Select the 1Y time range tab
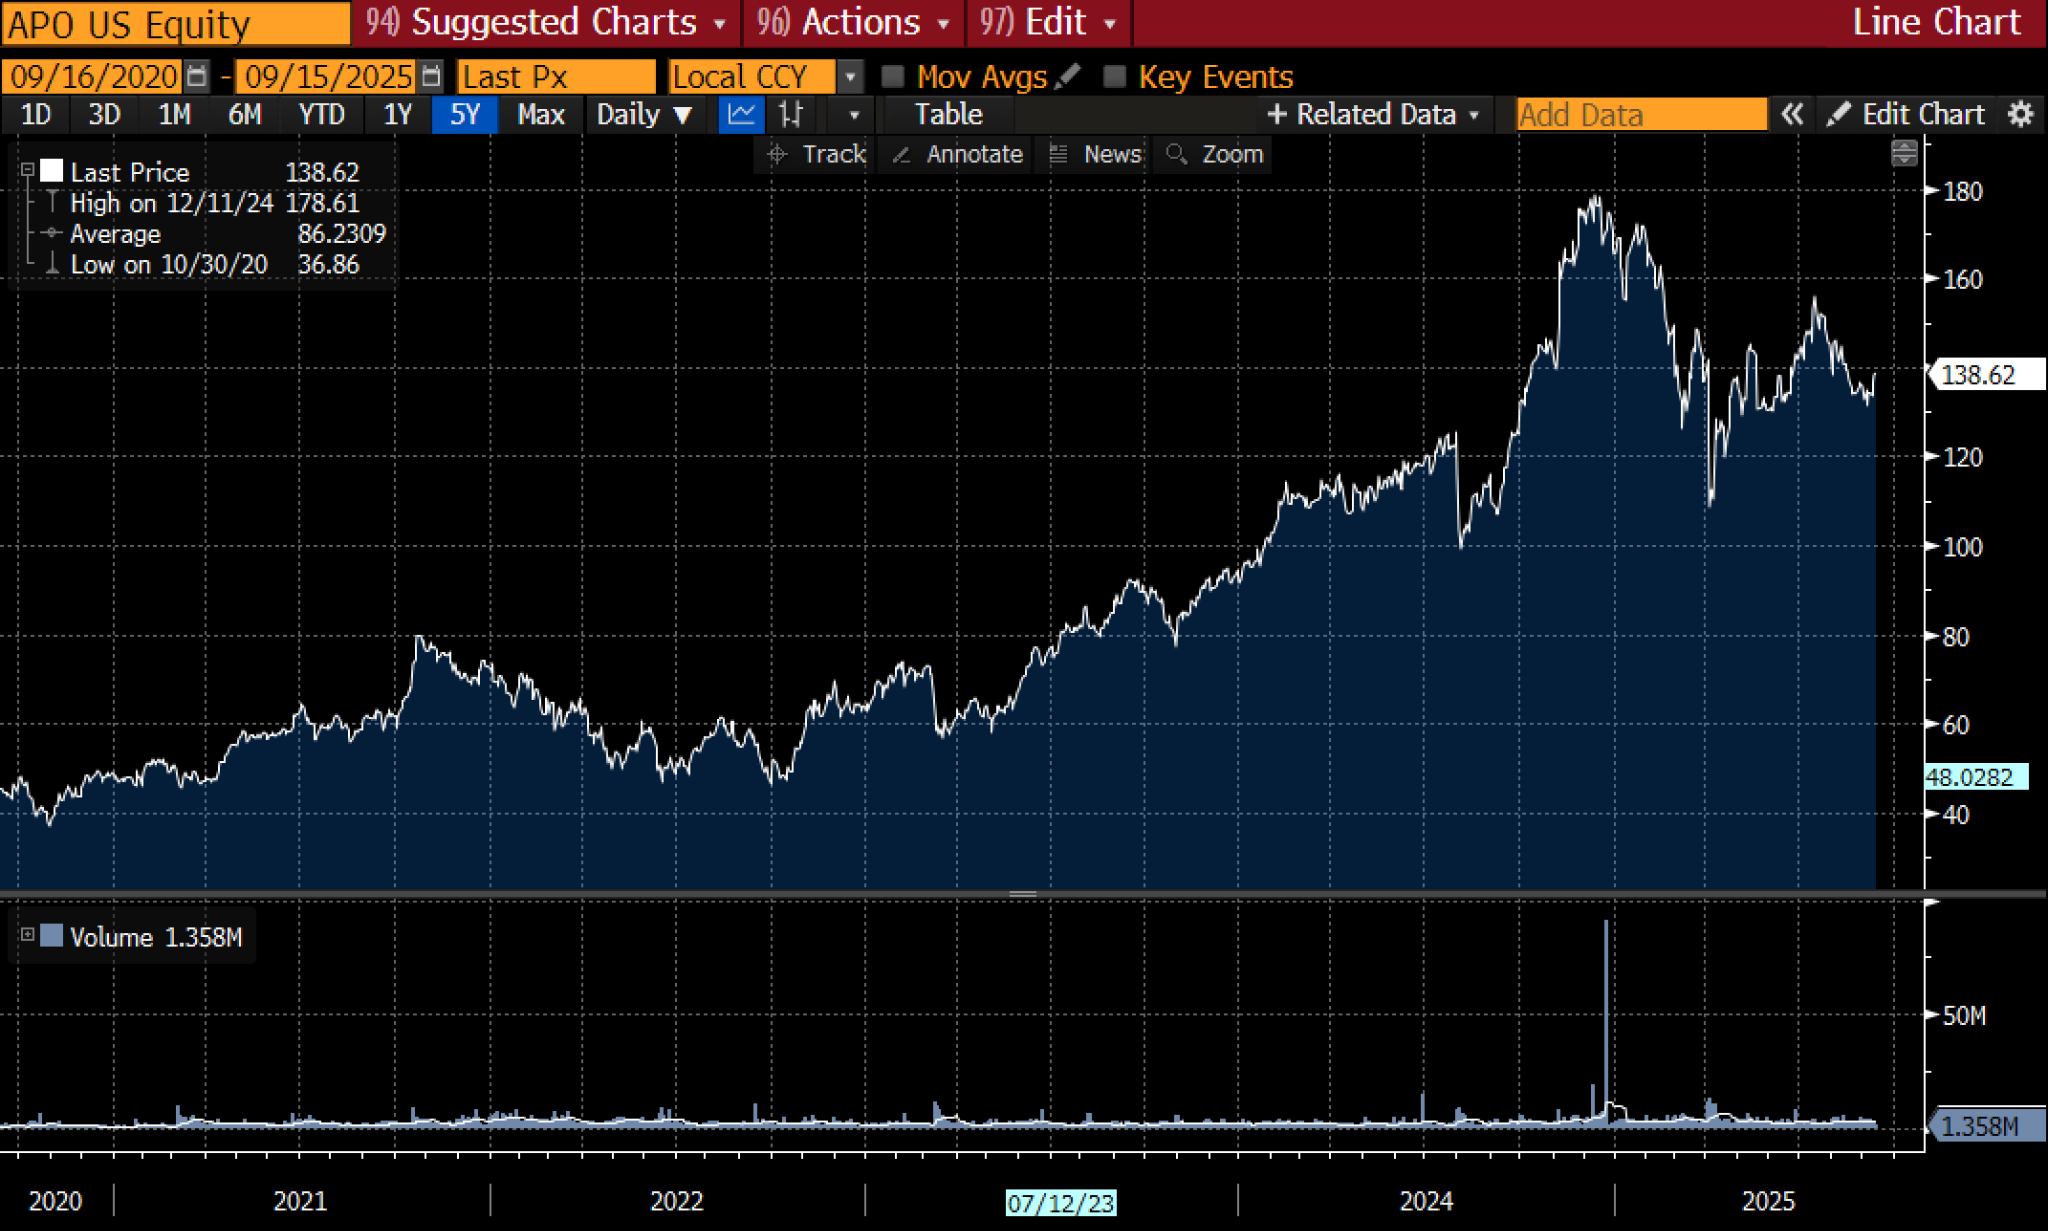This screenshot has height=1231, width=2048. click(397, 114)
